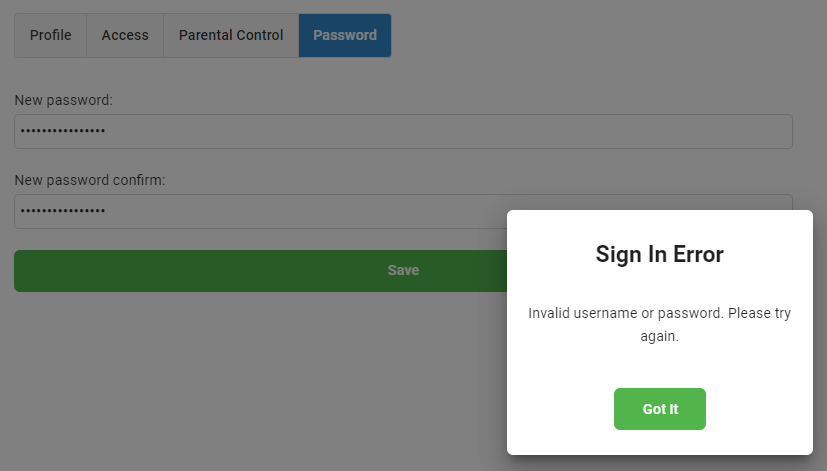
Task: Select the Parental Control tab
Action: 231,35
